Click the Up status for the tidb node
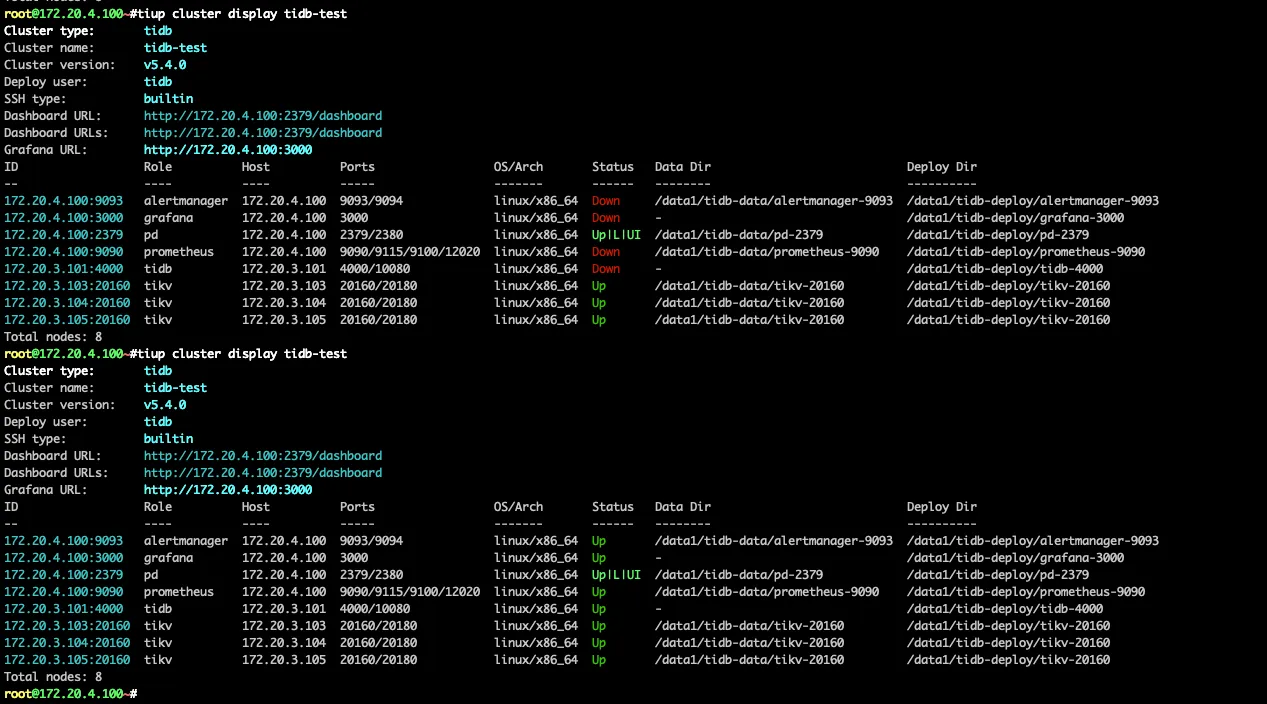This screenshot has width=1267, height=704. (599, 609)
